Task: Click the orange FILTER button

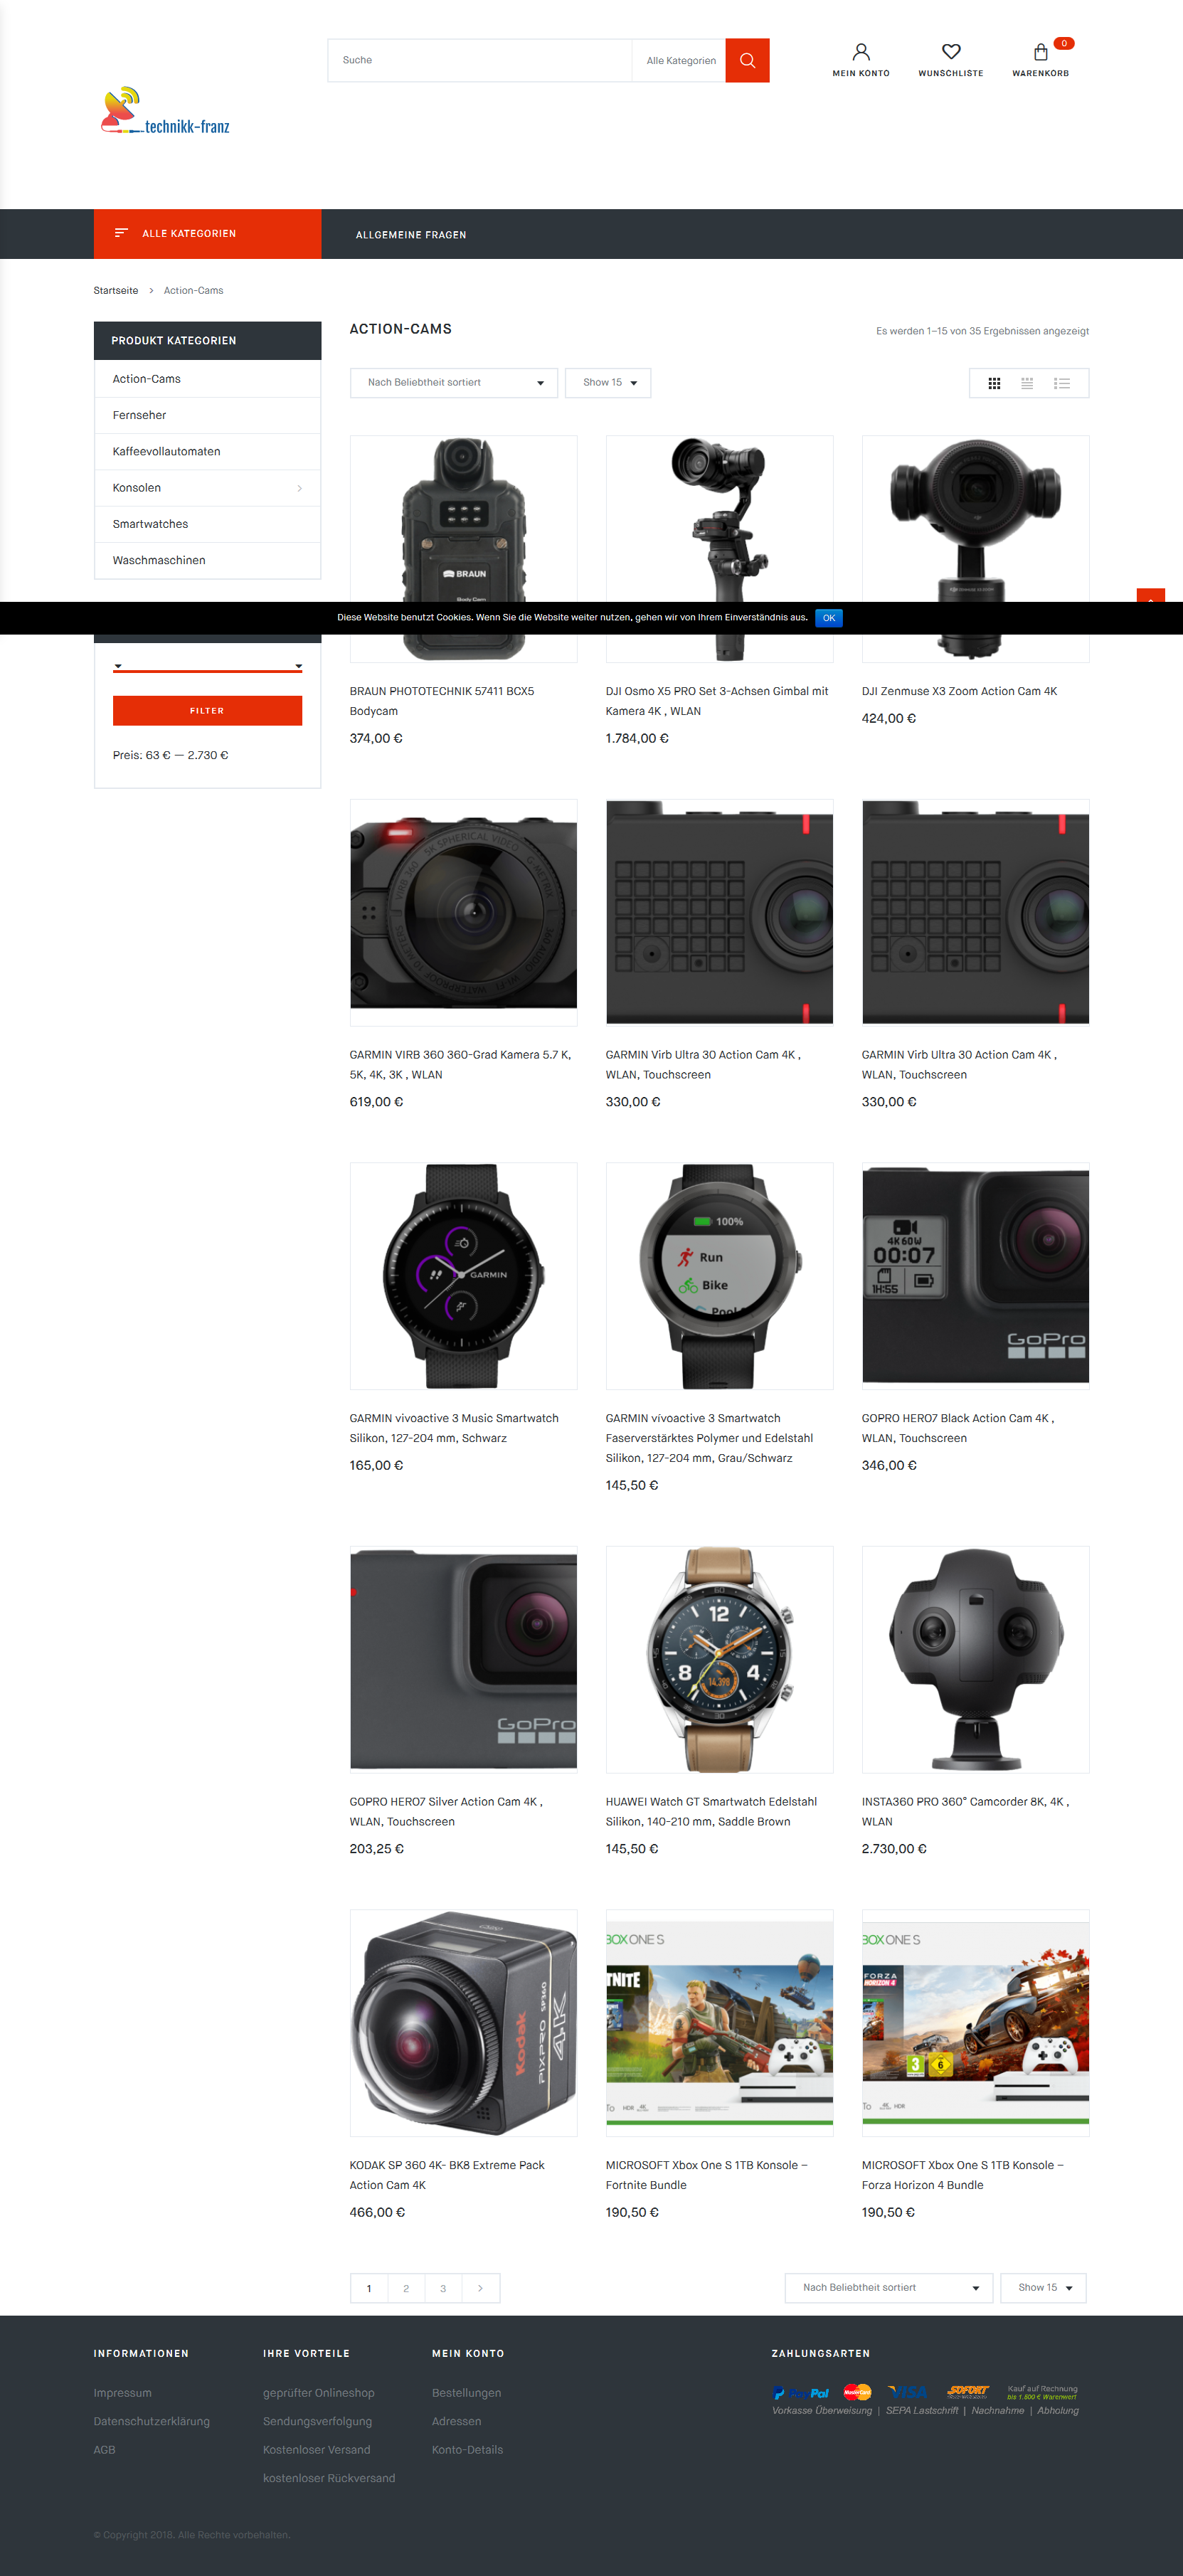Action: click(207, 711)
